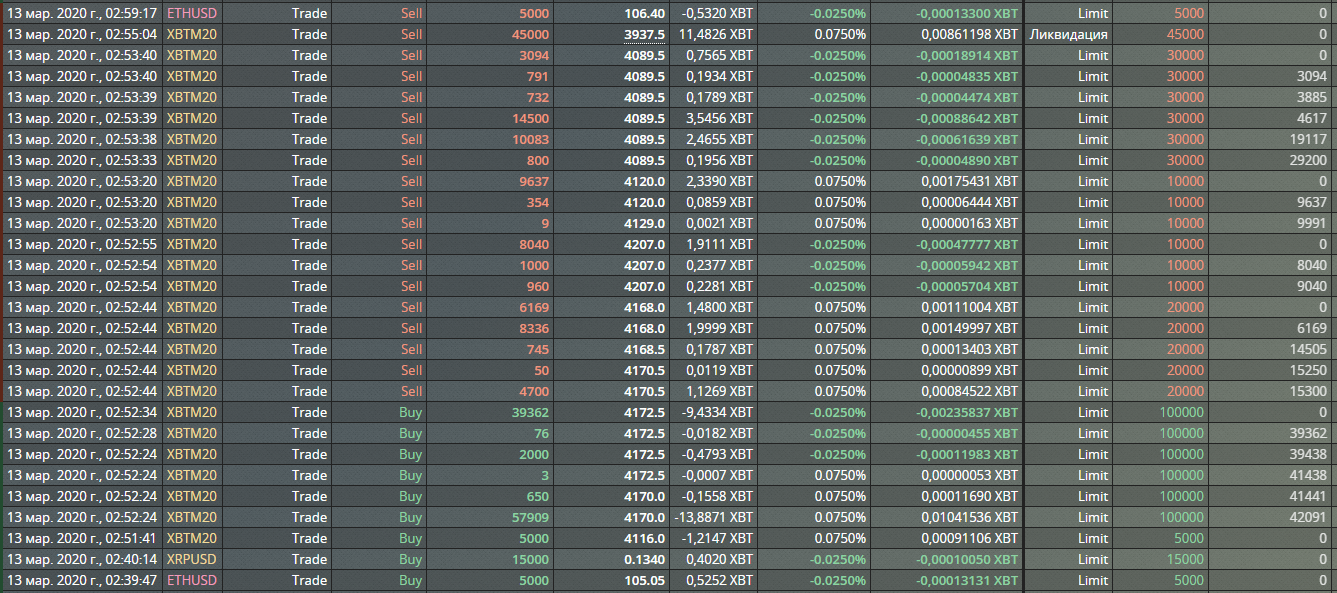Open the ETHUSD symbol in the 02:59:17 row

click(x=192, y=14)
